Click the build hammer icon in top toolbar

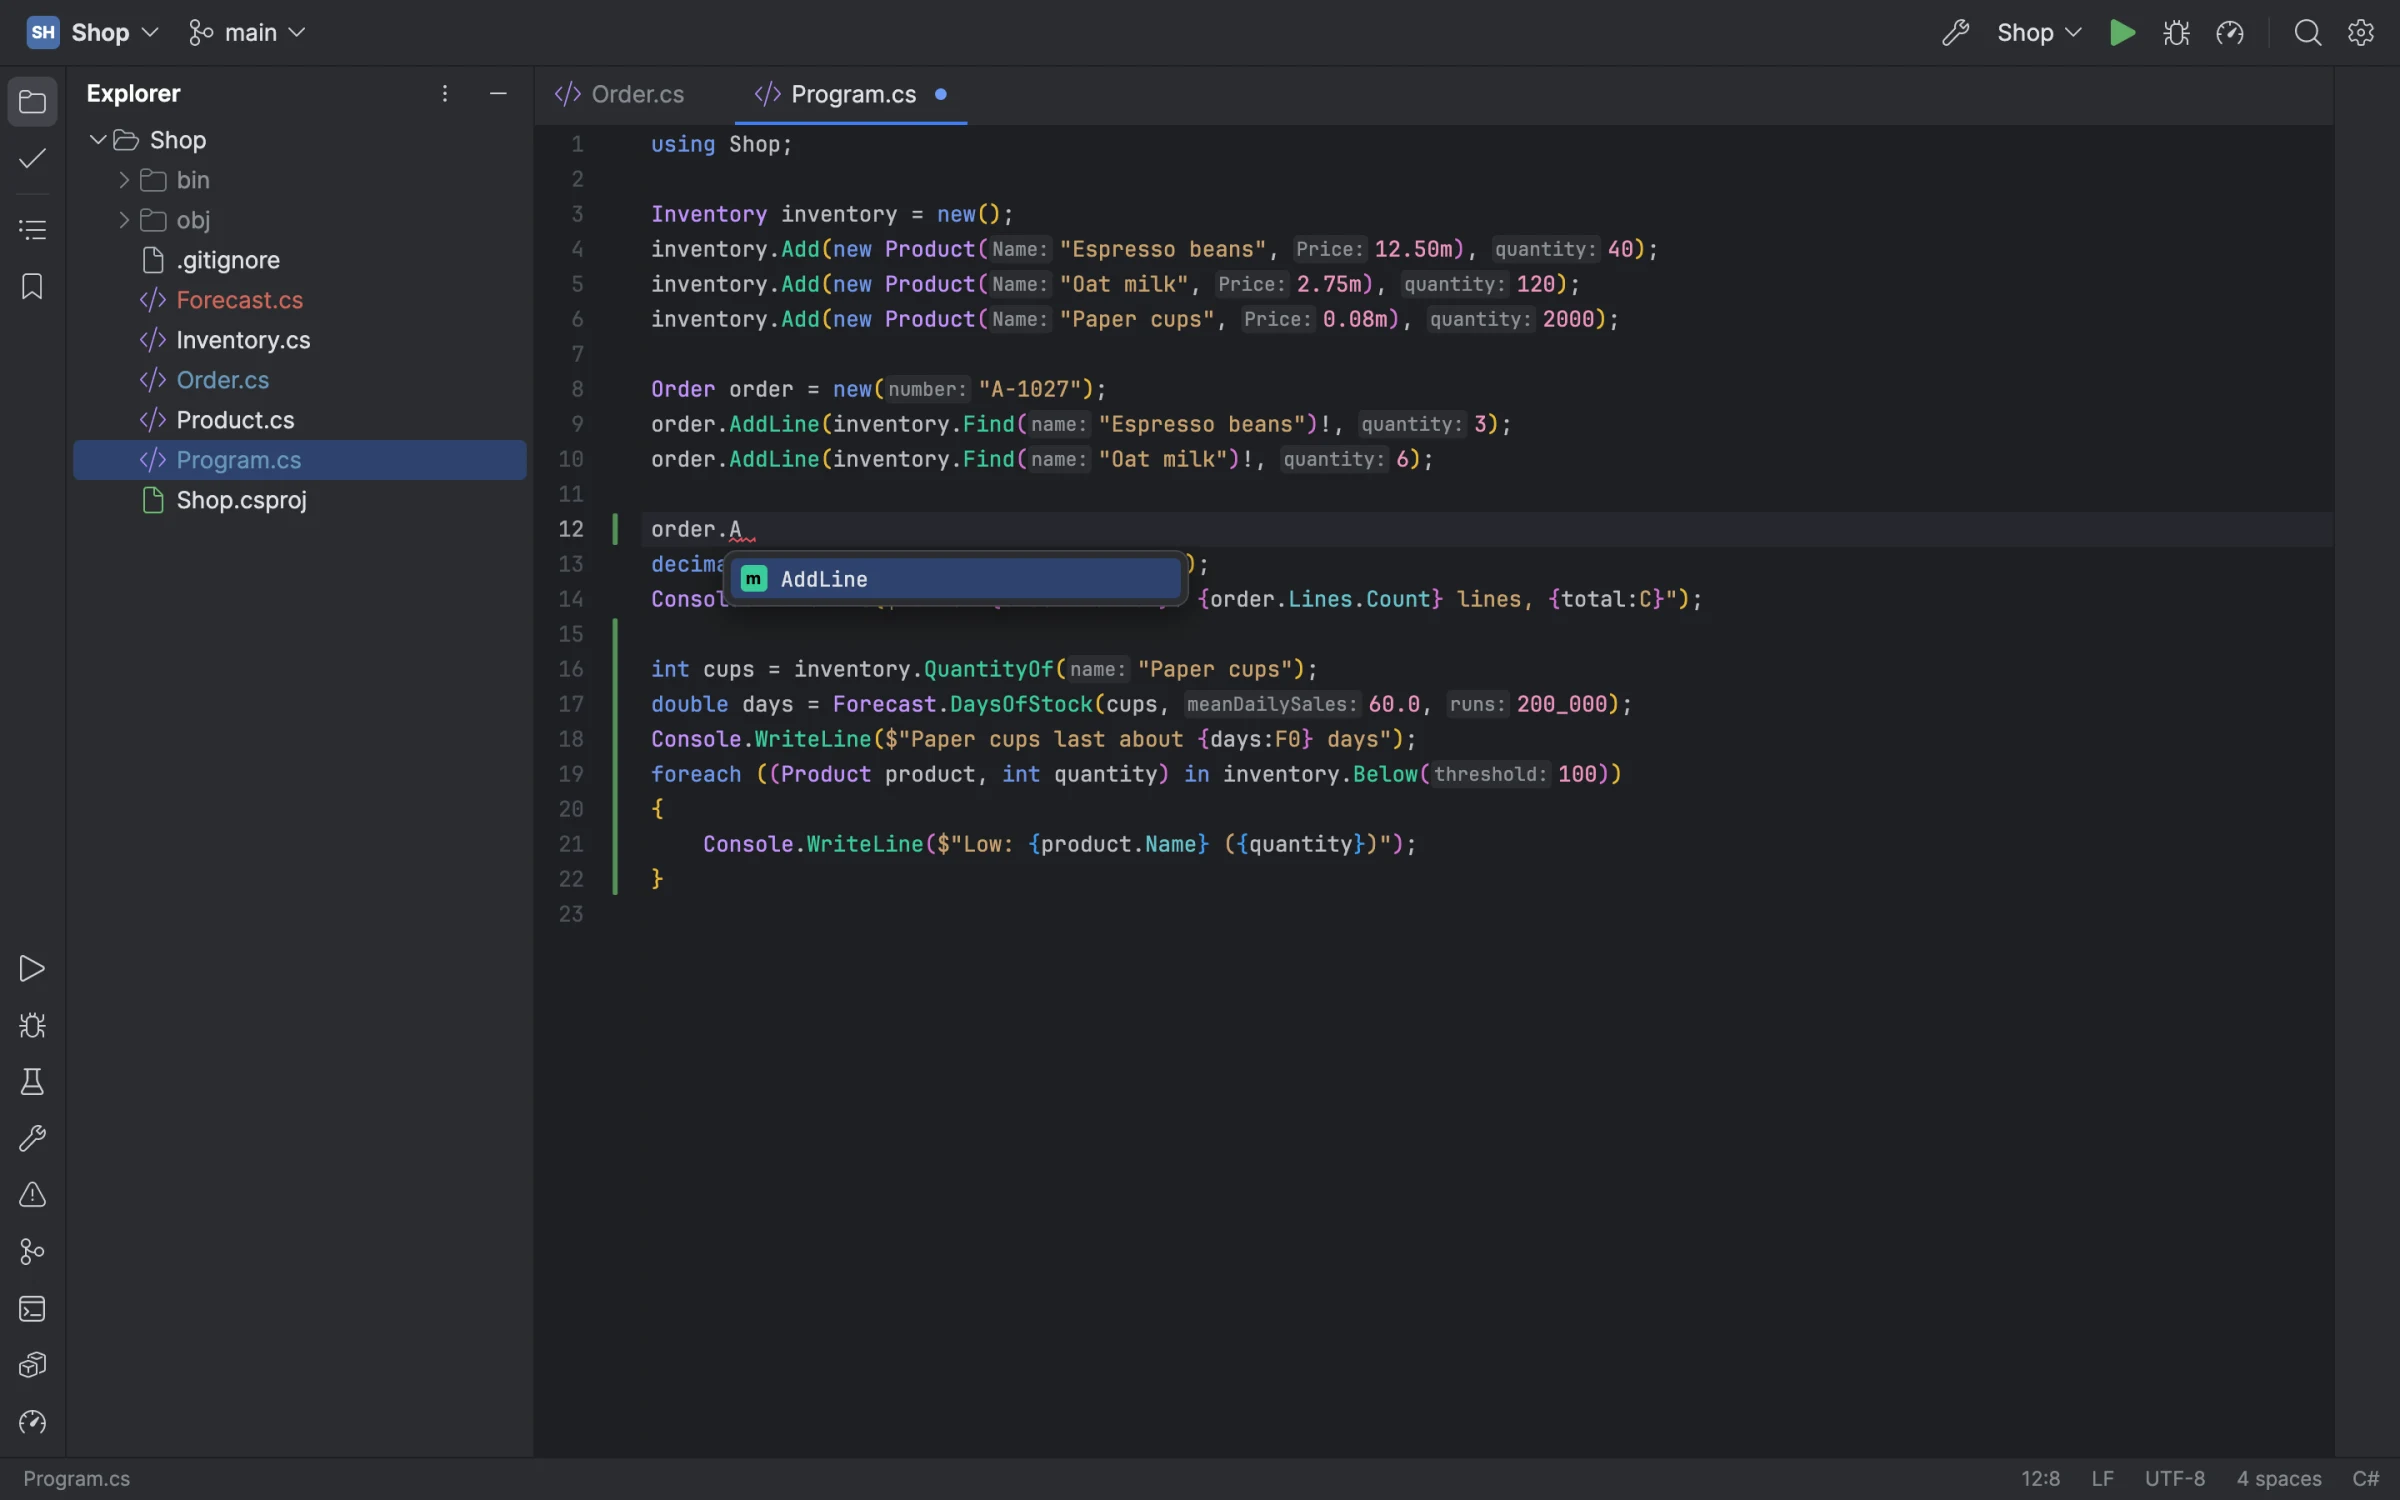(1956, 33)
